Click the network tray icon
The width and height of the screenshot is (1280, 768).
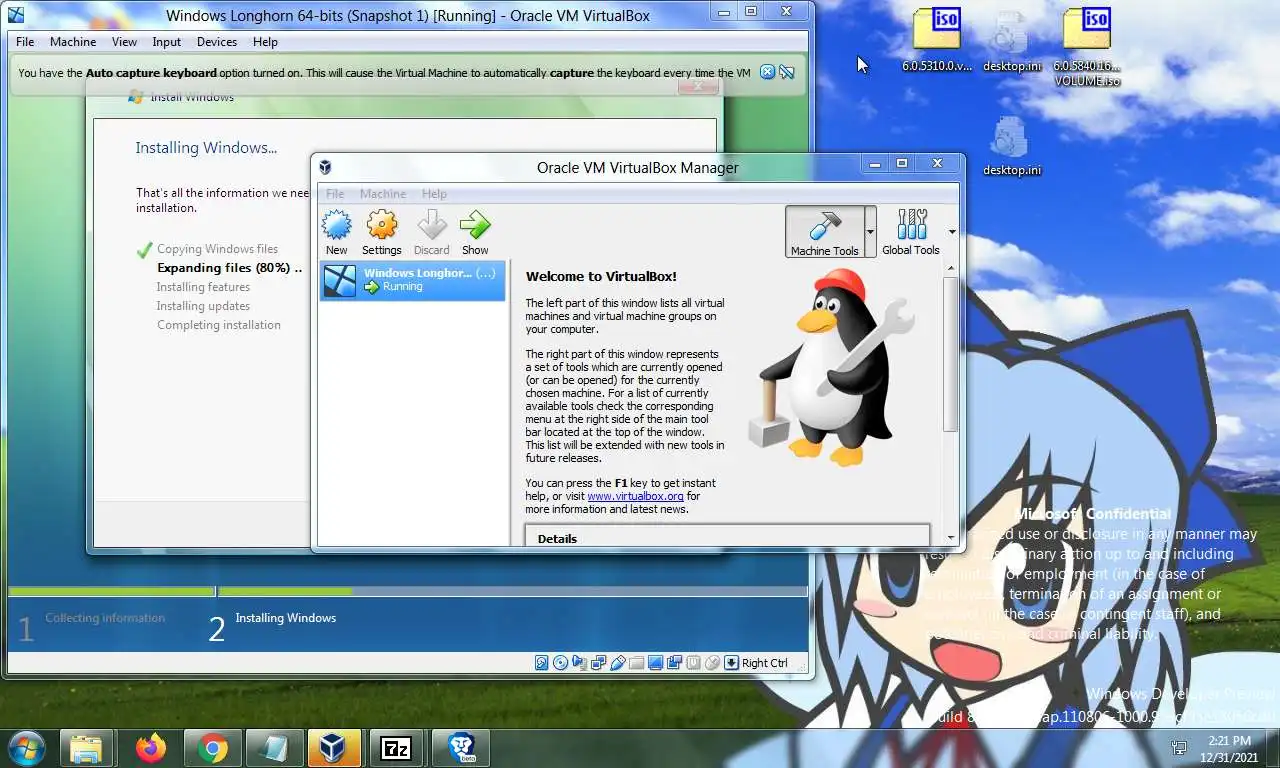[x=1180, y=748]
